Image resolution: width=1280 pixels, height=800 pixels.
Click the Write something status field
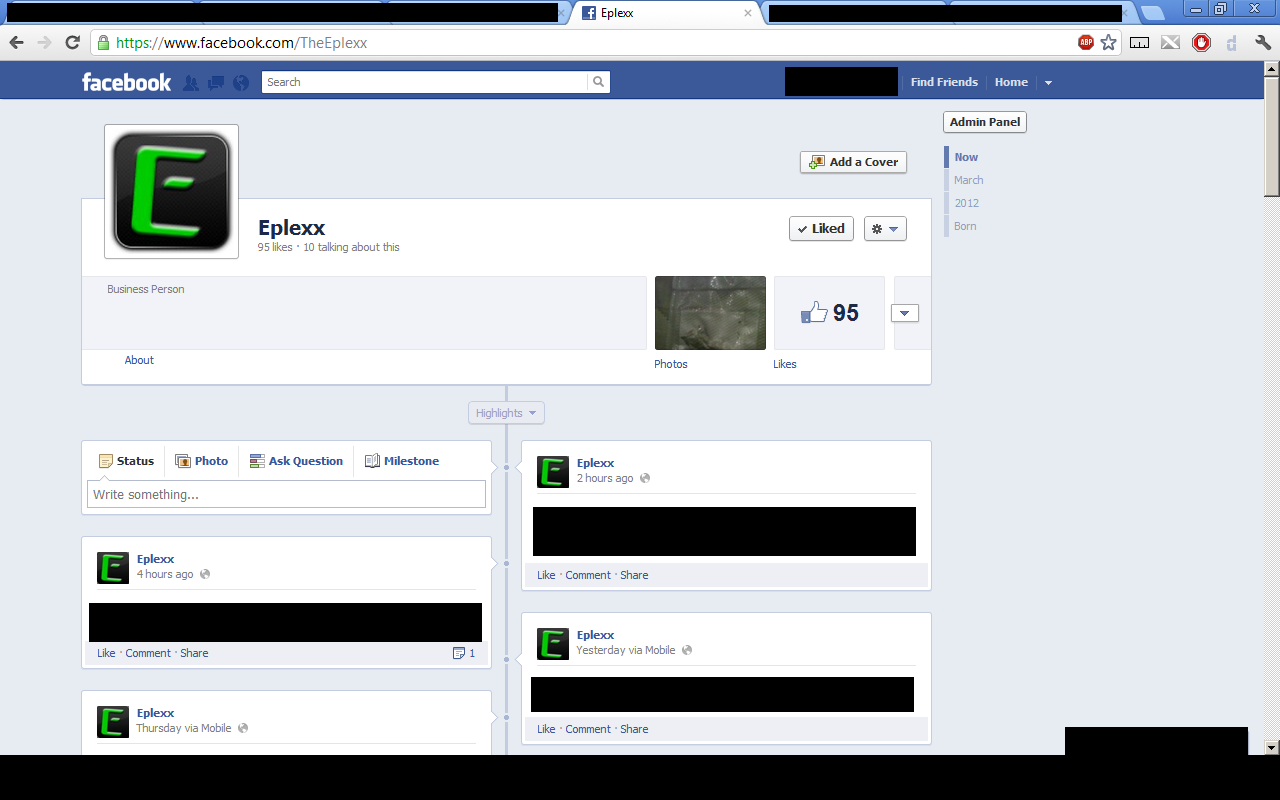pos(286,494)
